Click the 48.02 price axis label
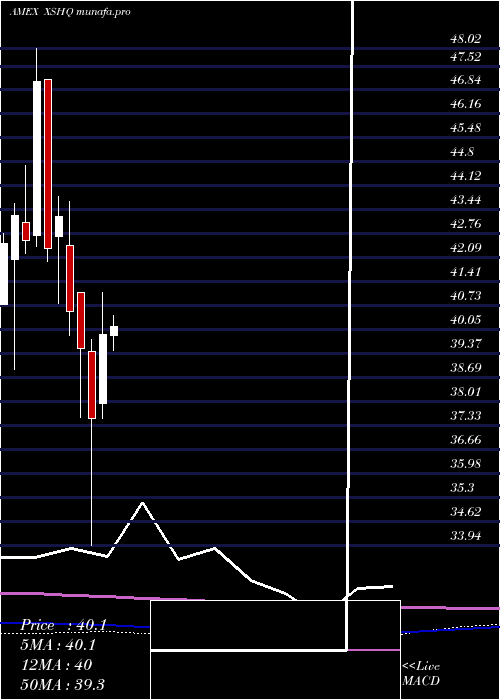Viewport: 500px width, 700px height. pos(466,39)
